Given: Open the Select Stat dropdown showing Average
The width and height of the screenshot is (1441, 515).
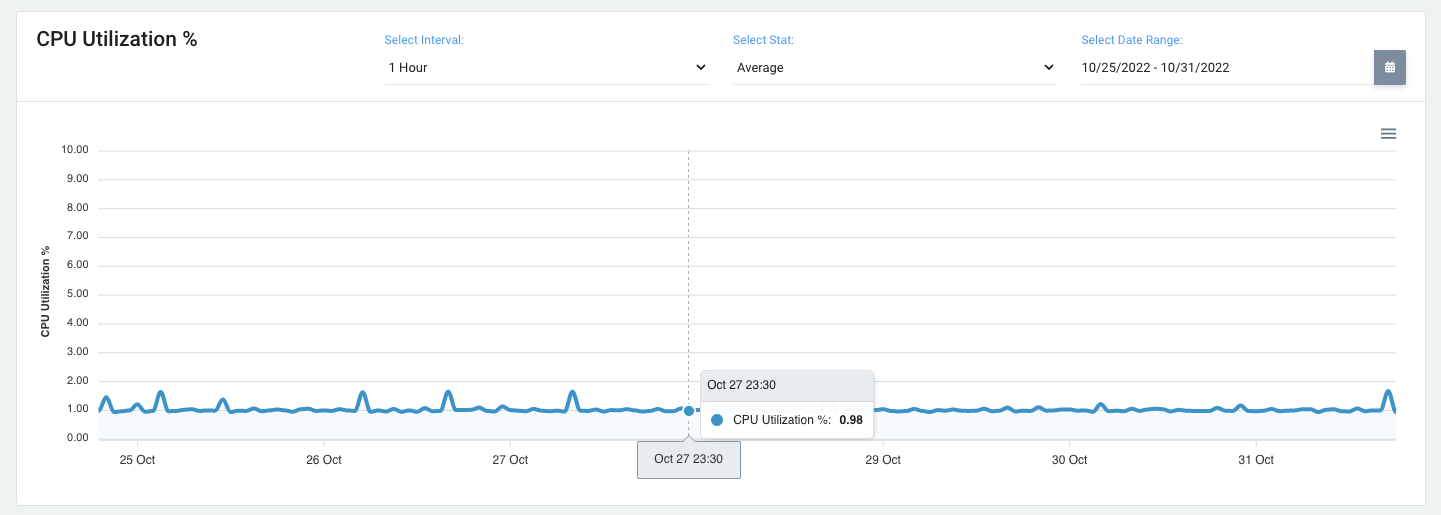Looking at the screenshot, I should click(895, 68).
